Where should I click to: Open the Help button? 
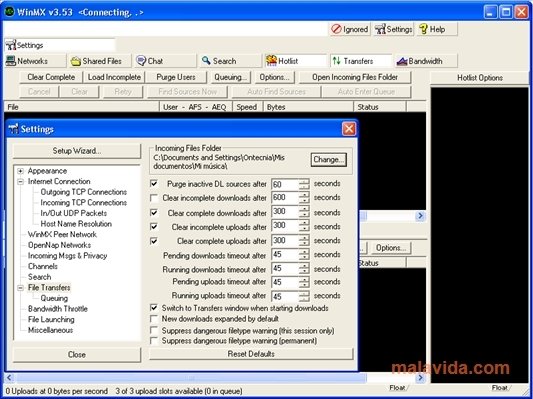(436, 29)
